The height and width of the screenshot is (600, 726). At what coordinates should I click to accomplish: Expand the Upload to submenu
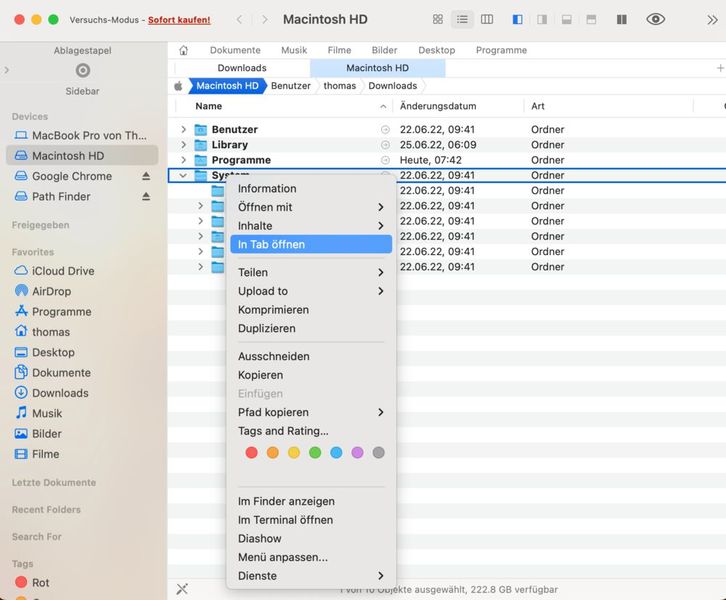click(381, 291)
